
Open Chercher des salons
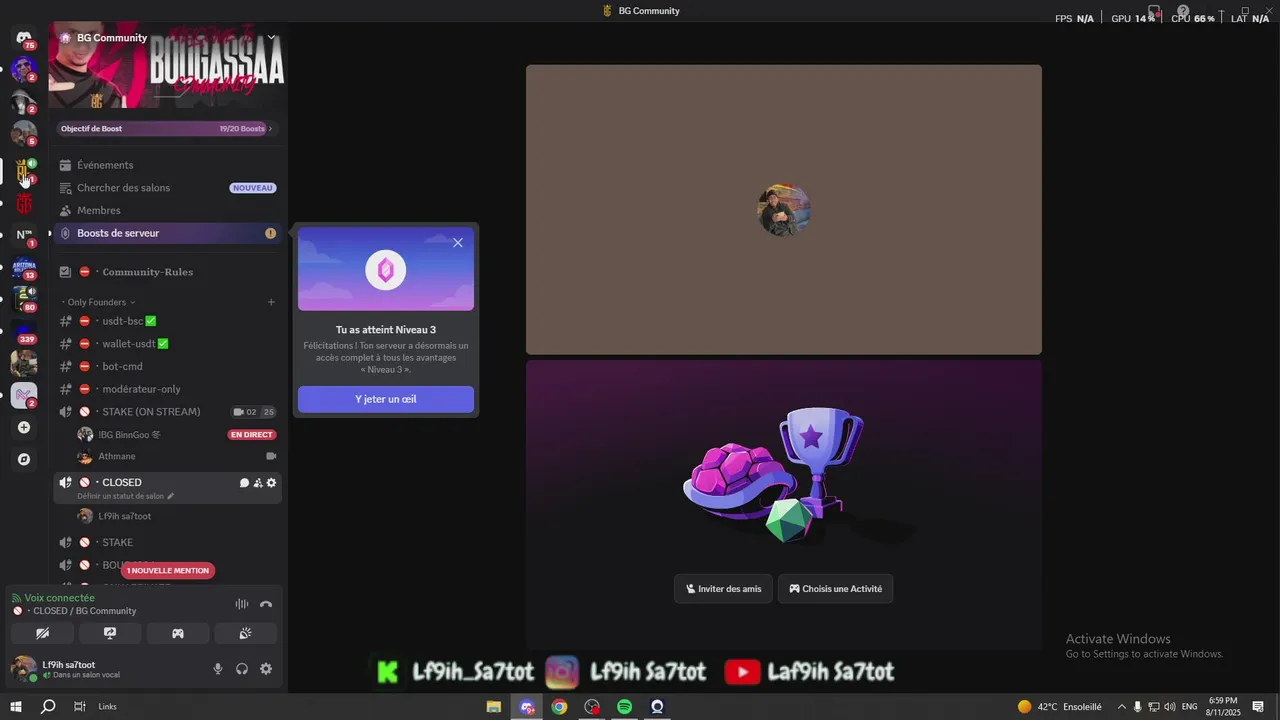(x=167, y=188)
